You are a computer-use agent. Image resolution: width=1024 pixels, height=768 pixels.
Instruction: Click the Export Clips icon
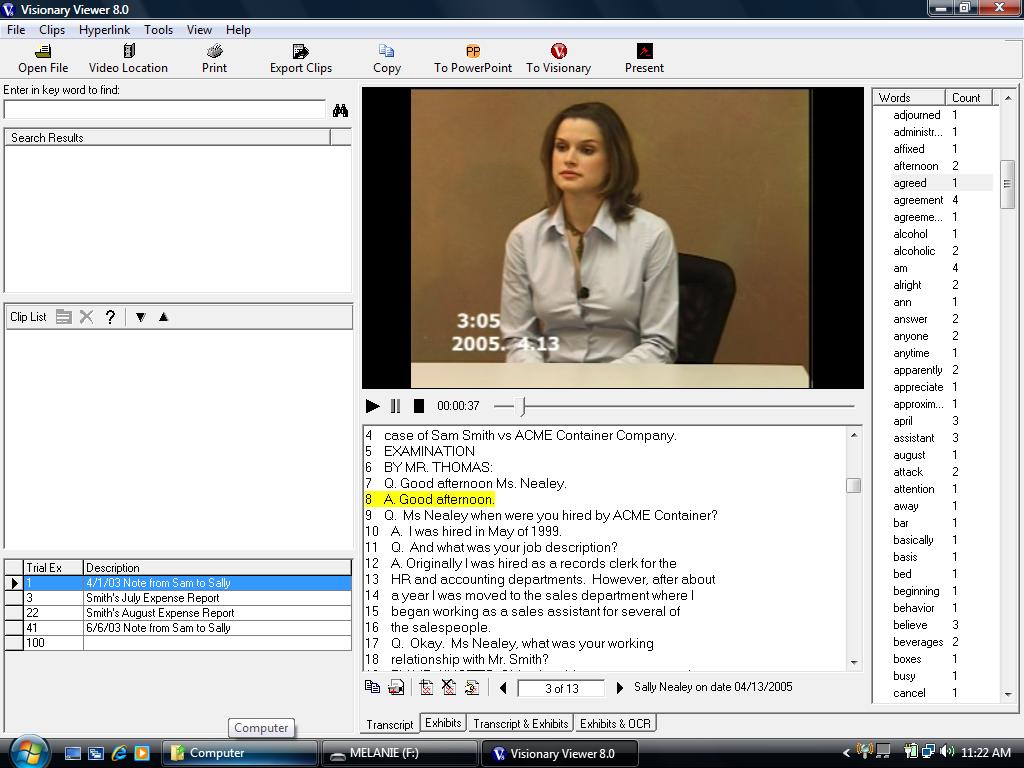300,52
